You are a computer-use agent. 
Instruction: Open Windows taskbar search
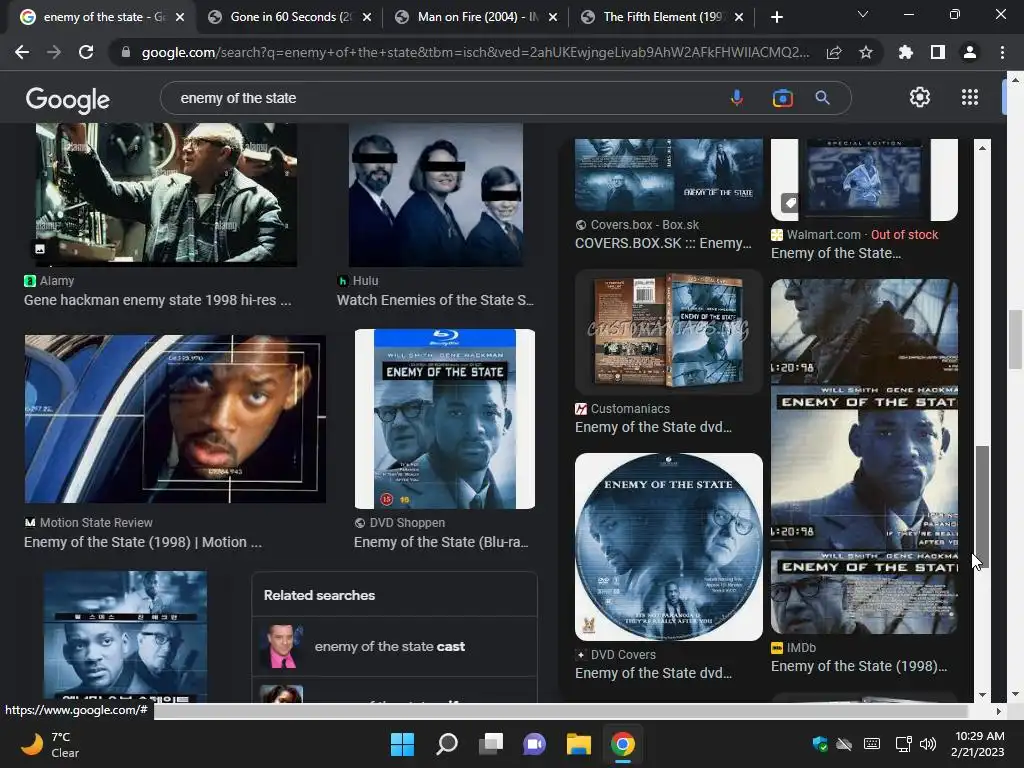pos(447,744)
